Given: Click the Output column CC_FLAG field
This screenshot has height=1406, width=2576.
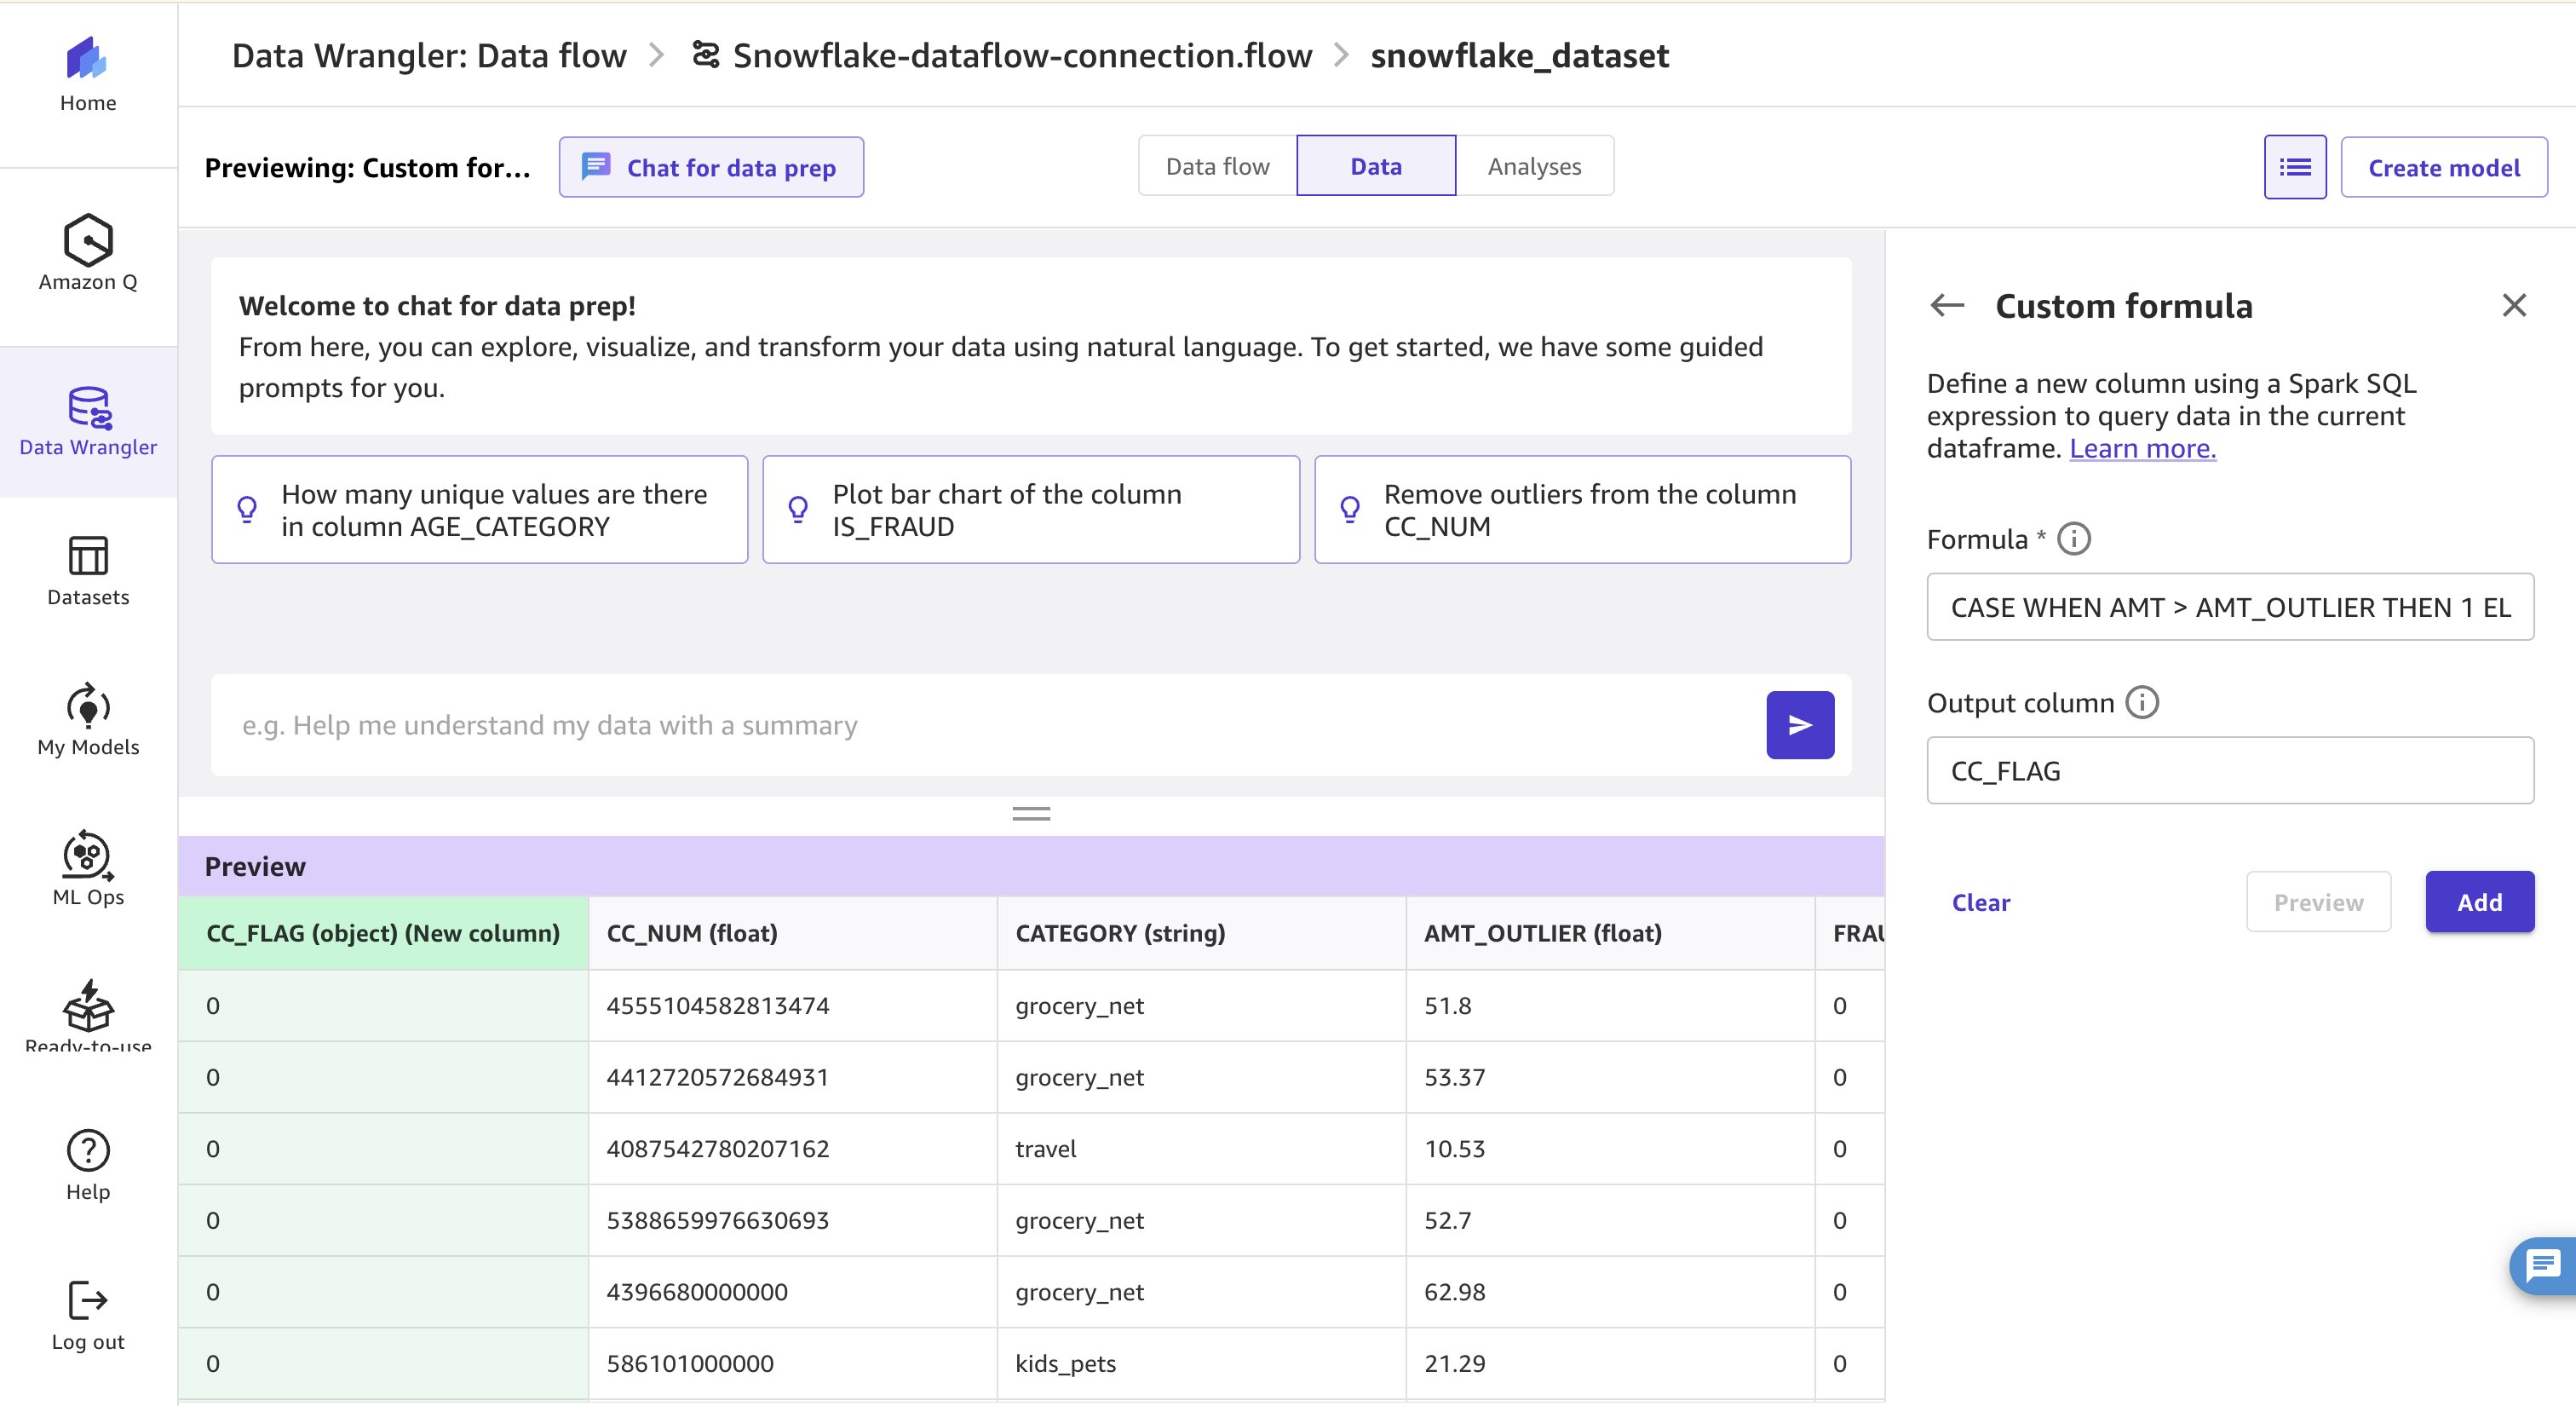Looking at the screenshot, I should [2230, 770].
